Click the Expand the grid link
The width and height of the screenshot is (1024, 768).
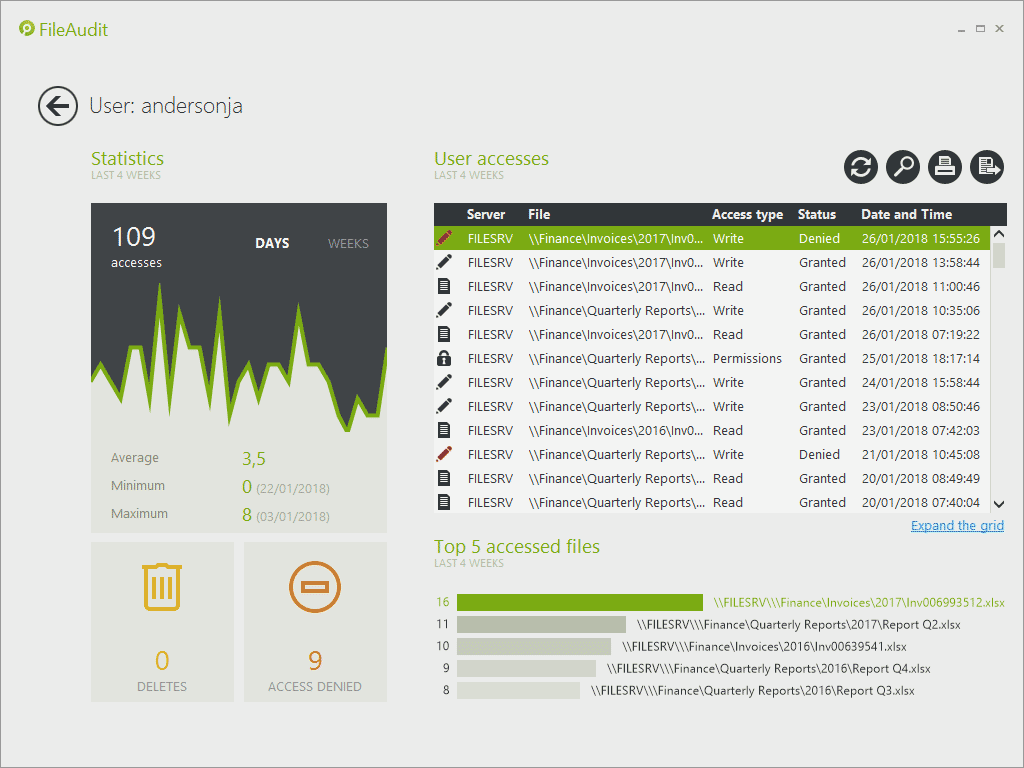957,526
